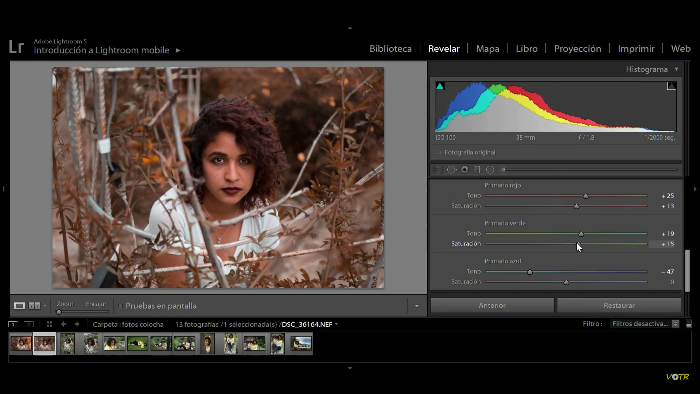The image size is (700, 394).
Task: Open the Revelar module
Action: (x=444, y=49)
